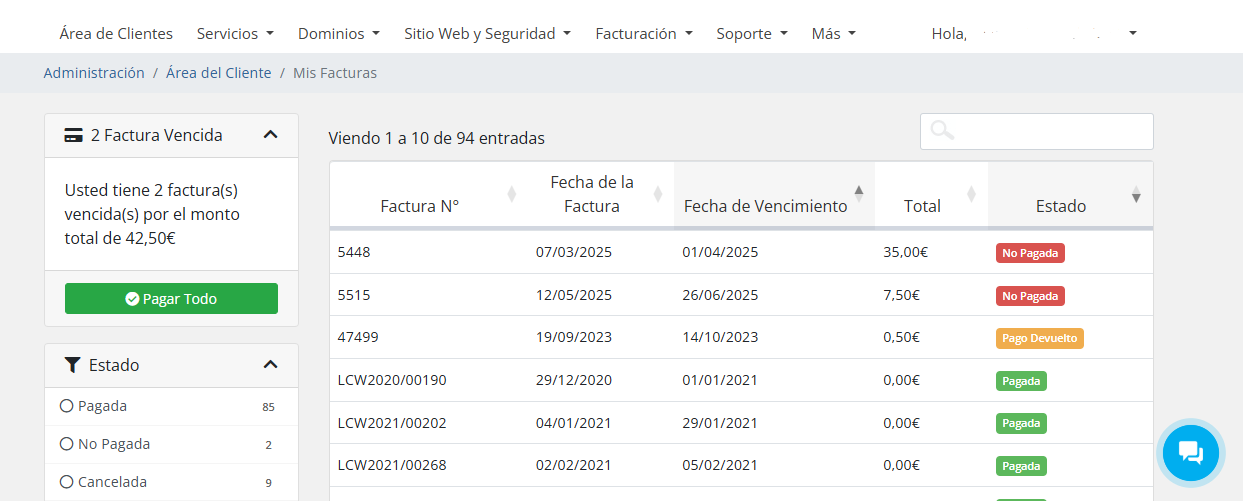Viewport: 1243px width, 501px height.
Task: Click the credit card icon beside Factura Vencida
Action: point(73,135)
